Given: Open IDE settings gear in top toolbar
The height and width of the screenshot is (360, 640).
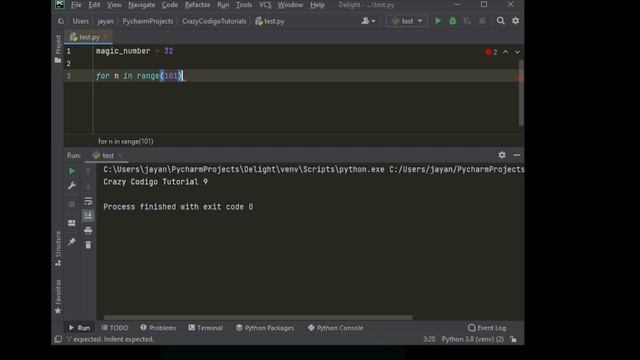Looking at the screenshot, I should pos(516,21).
